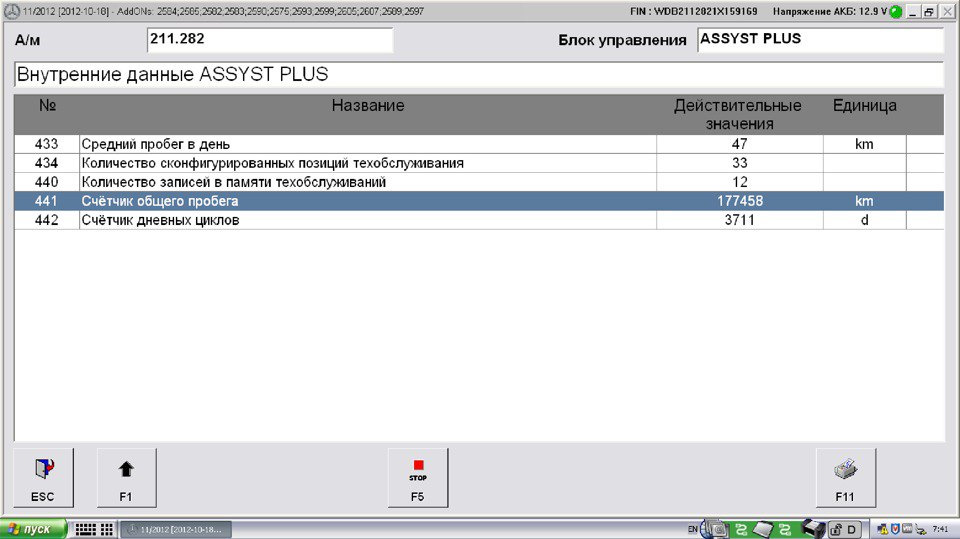Click the Блок управления field ASSYST PLUS
Viewport: 960px width, 539px height.
click(820, 40)
